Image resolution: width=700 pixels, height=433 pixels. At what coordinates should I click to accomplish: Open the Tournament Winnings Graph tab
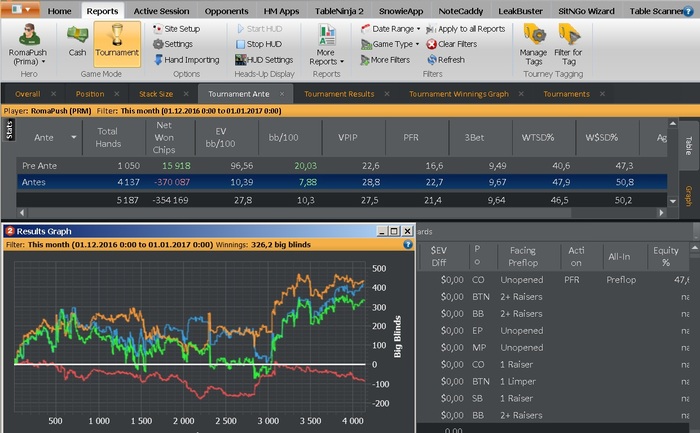pos(458,94)
